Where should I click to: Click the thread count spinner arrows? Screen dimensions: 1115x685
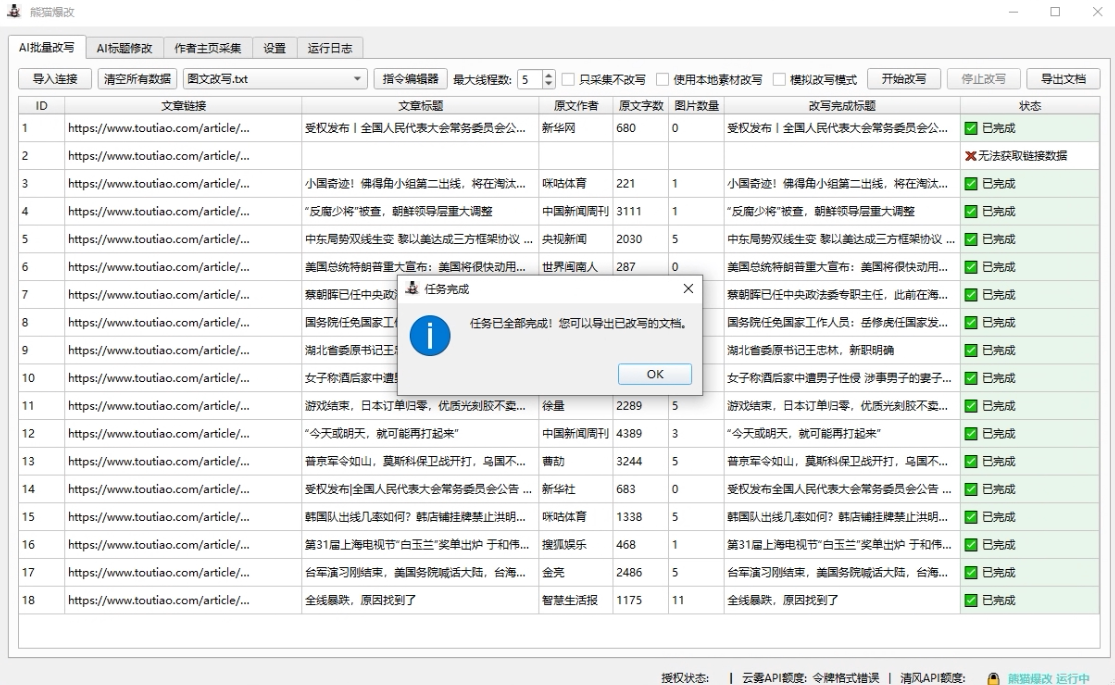point(548,79)
